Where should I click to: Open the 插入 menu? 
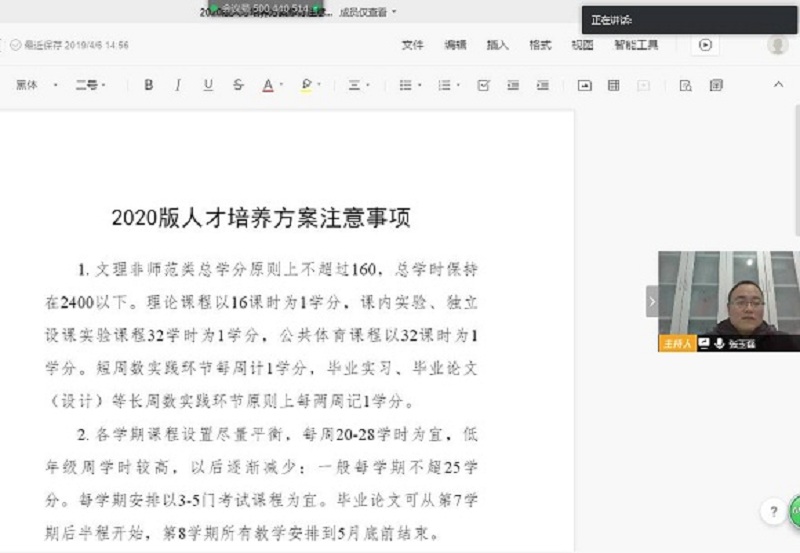click(497, 45)
